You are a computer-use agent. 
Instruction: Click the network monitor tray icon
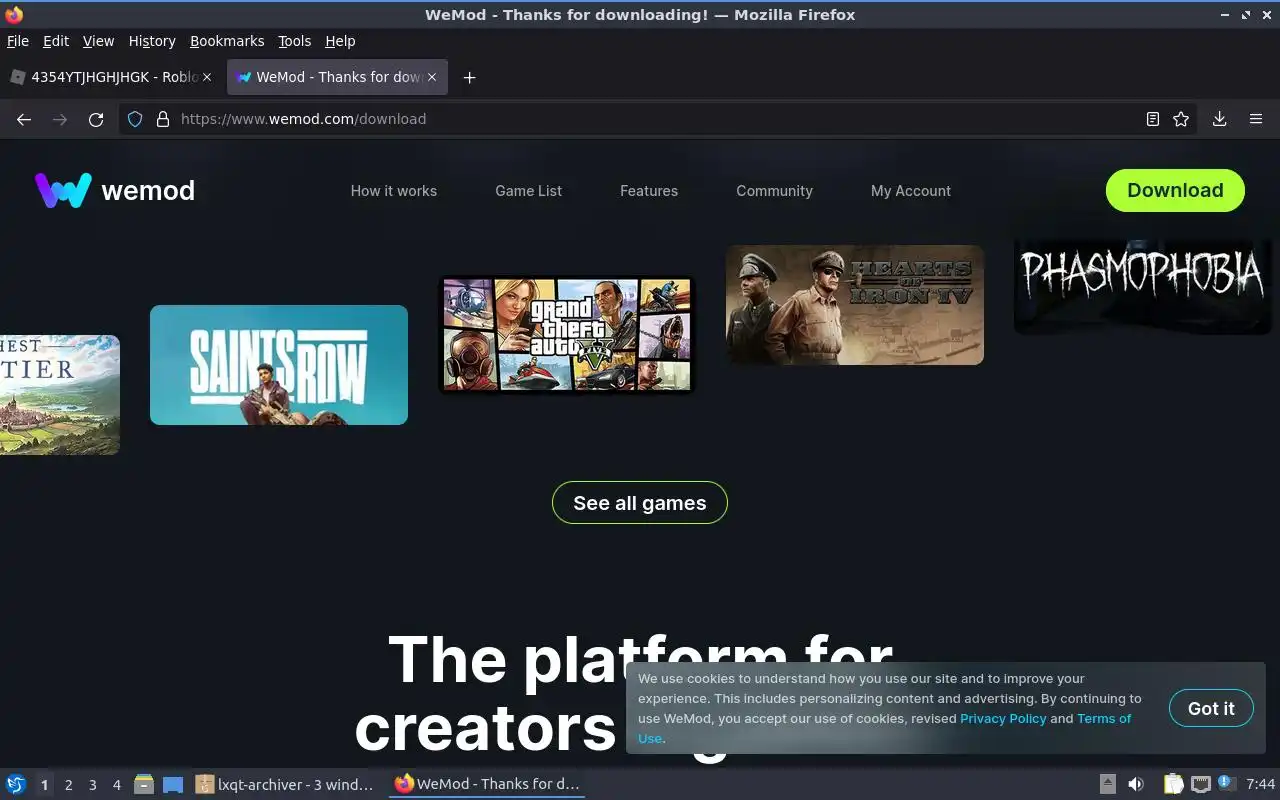pyautogui.click(x=1200, y=784)
